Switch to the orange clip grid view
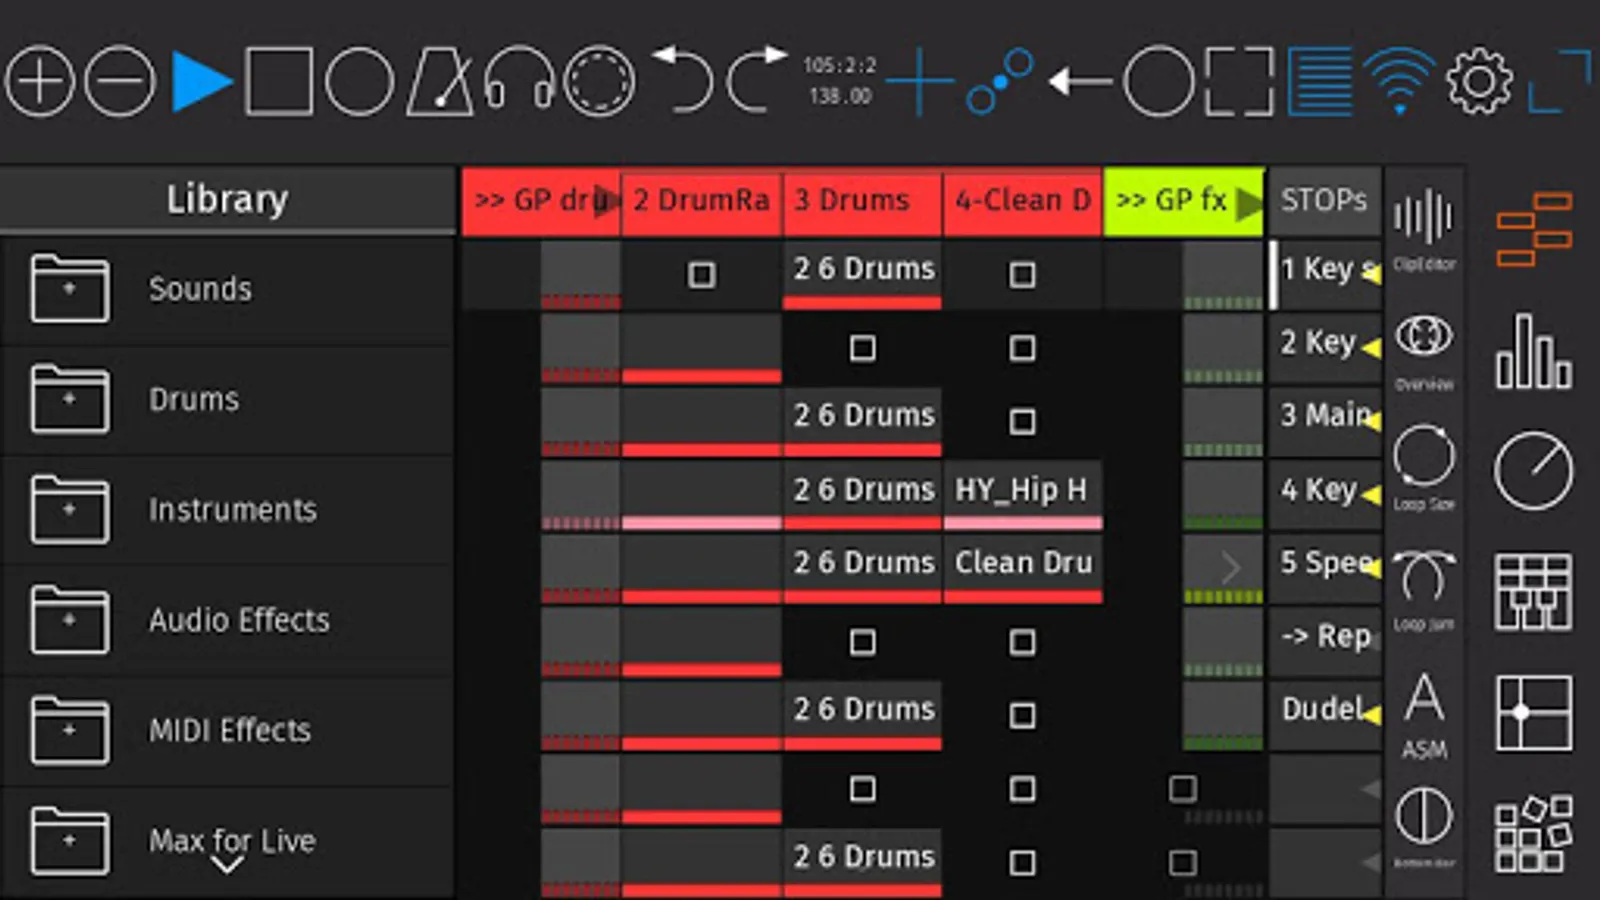 click(x=1534, y=230)
